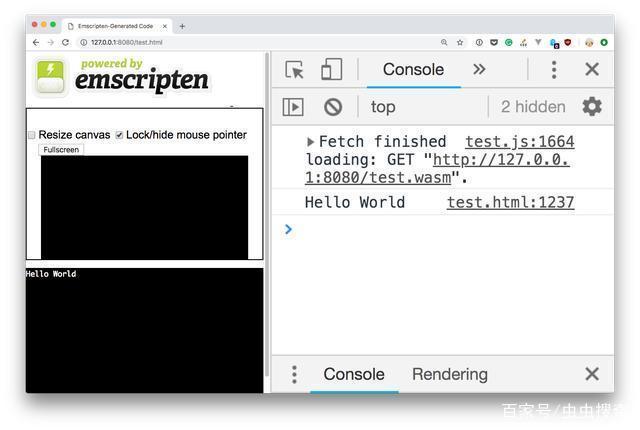Uncheck Lock/hide mouse pointer
This screenshot has height=430, width=640.
(120, 135)
